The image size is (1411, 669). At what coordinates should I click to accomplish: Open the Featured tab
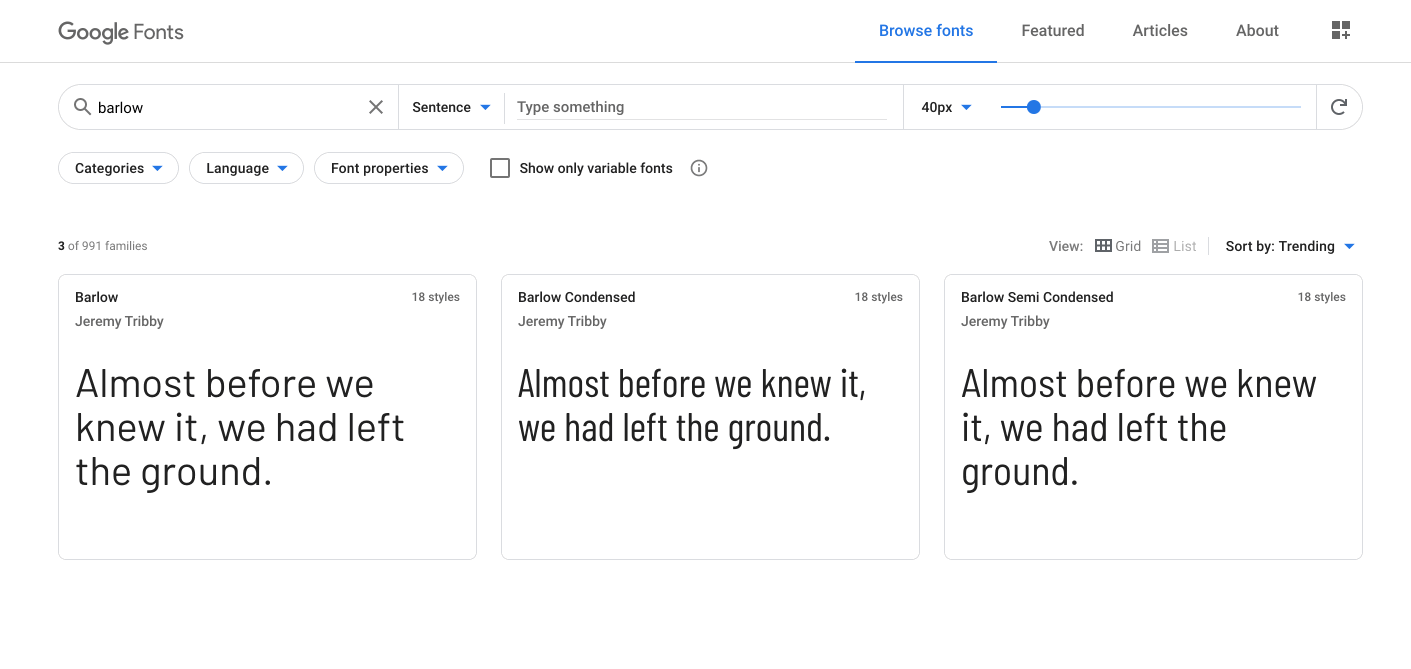pyautogui.click(x=1053, y=31)
